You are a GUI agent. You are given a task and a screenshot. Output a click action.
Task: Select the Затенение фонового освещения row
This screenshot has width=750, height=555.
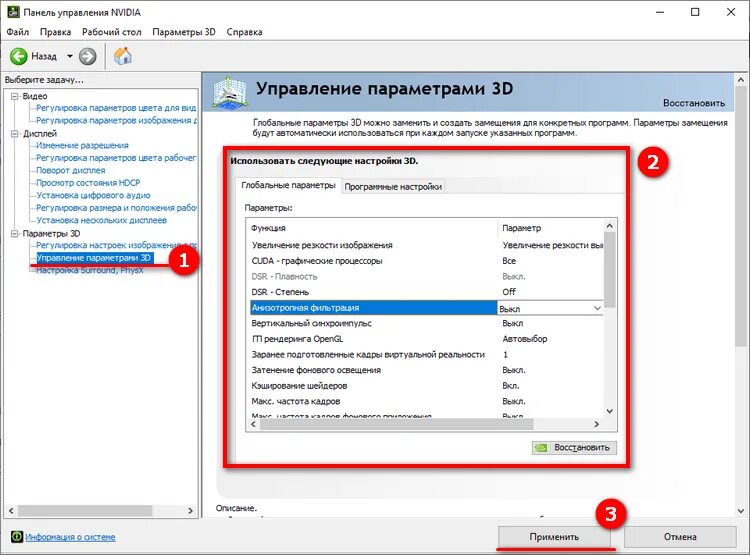426,370
